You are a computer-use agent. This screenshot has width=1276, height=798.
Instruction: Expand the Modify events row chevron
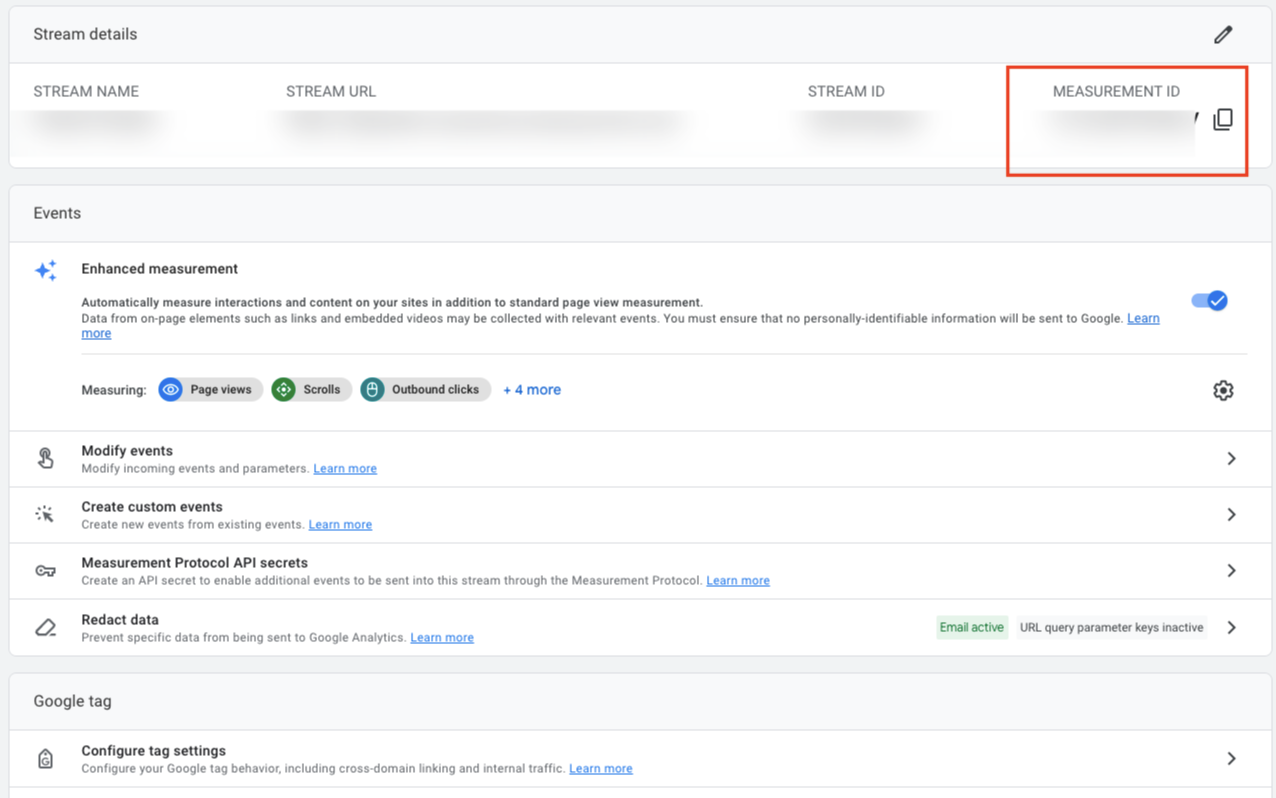[1231, 458]
